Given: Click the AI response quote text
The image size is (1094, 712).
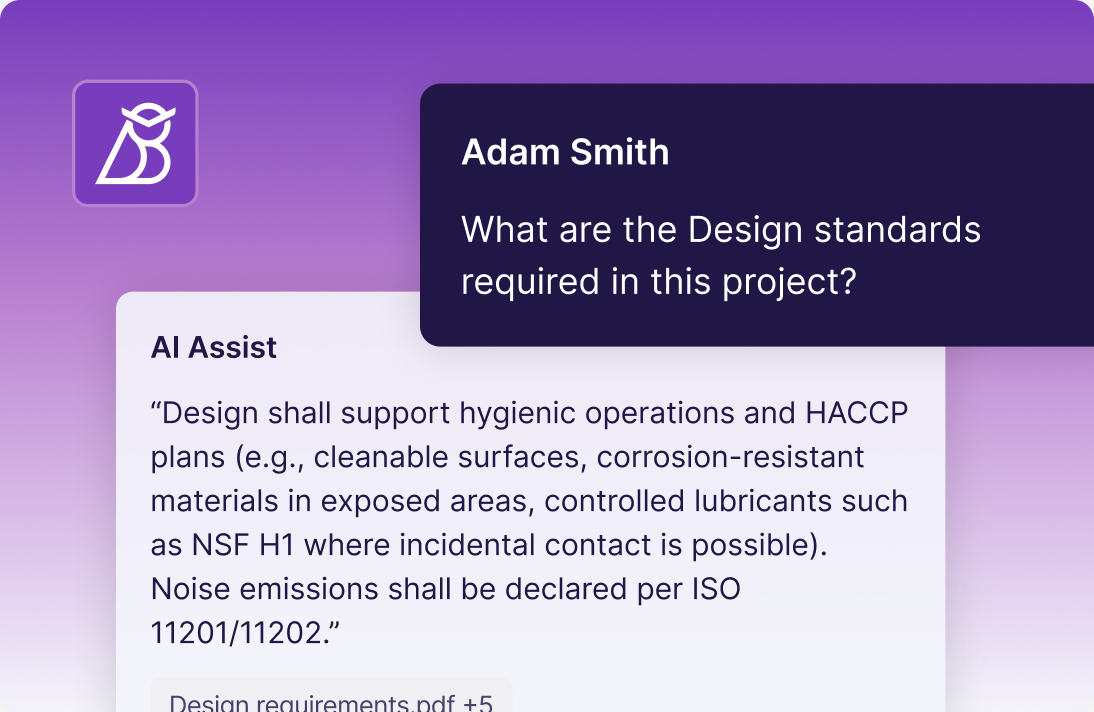Looking at the screenshot, I should point(530,523).
